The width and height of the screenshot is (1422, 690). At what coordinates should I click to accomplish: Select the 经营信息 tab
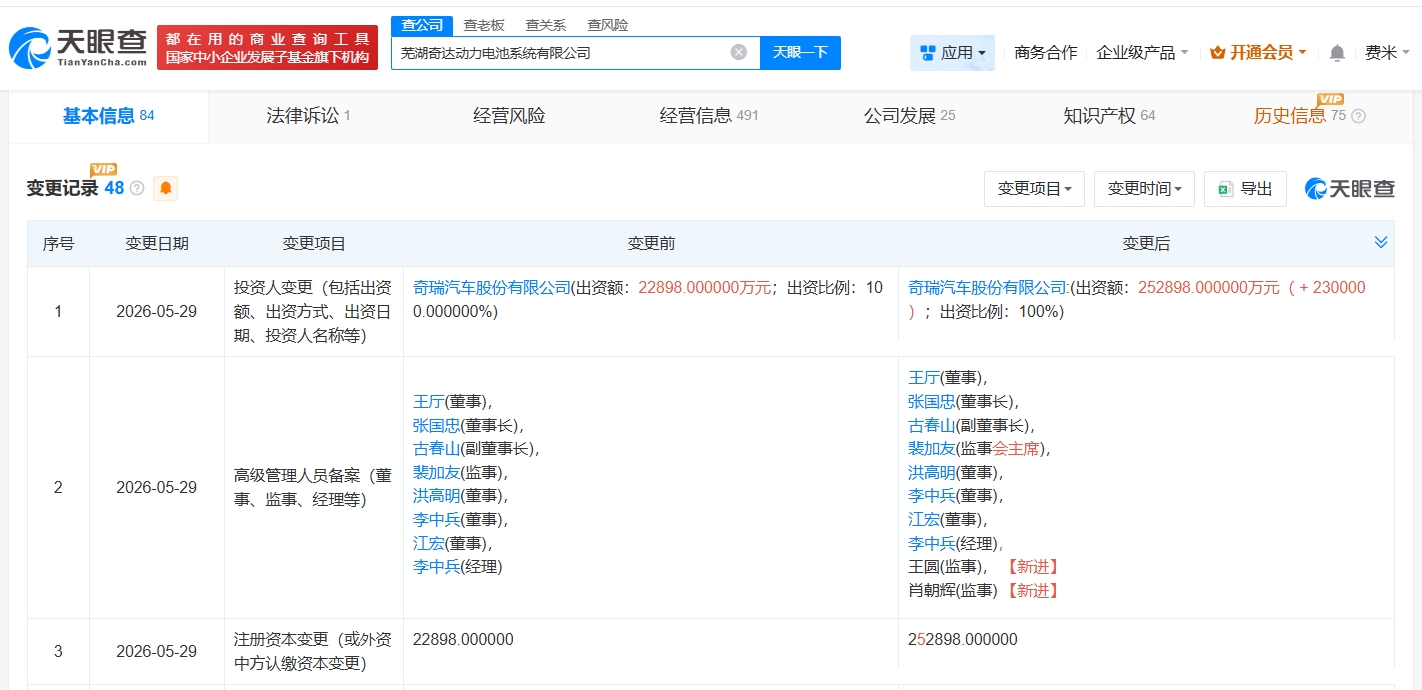(708, 116)
